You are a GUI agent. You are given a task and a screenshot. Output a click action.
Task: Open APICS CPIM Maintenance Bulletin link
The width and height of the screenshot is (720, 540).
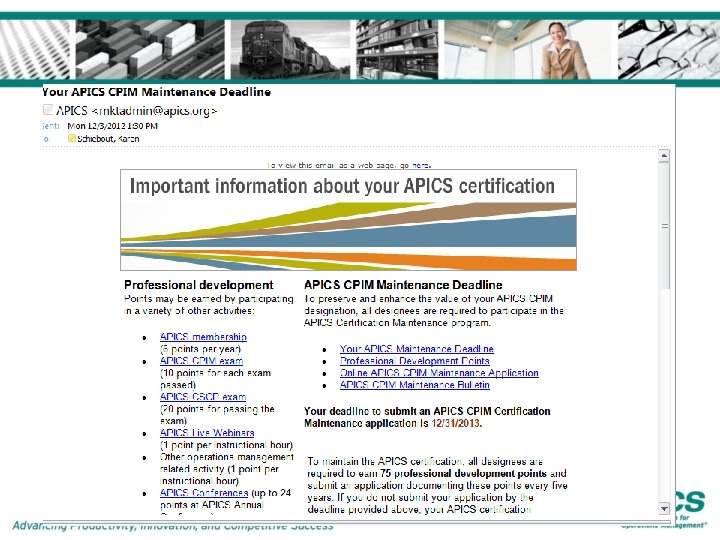(x=415, y=384)
